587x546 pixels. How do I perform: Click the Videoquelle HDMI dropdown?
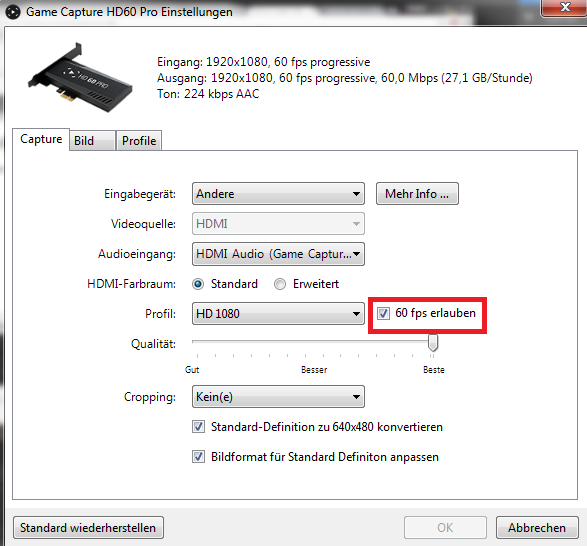pyautogui.click(x=278, y=224)
